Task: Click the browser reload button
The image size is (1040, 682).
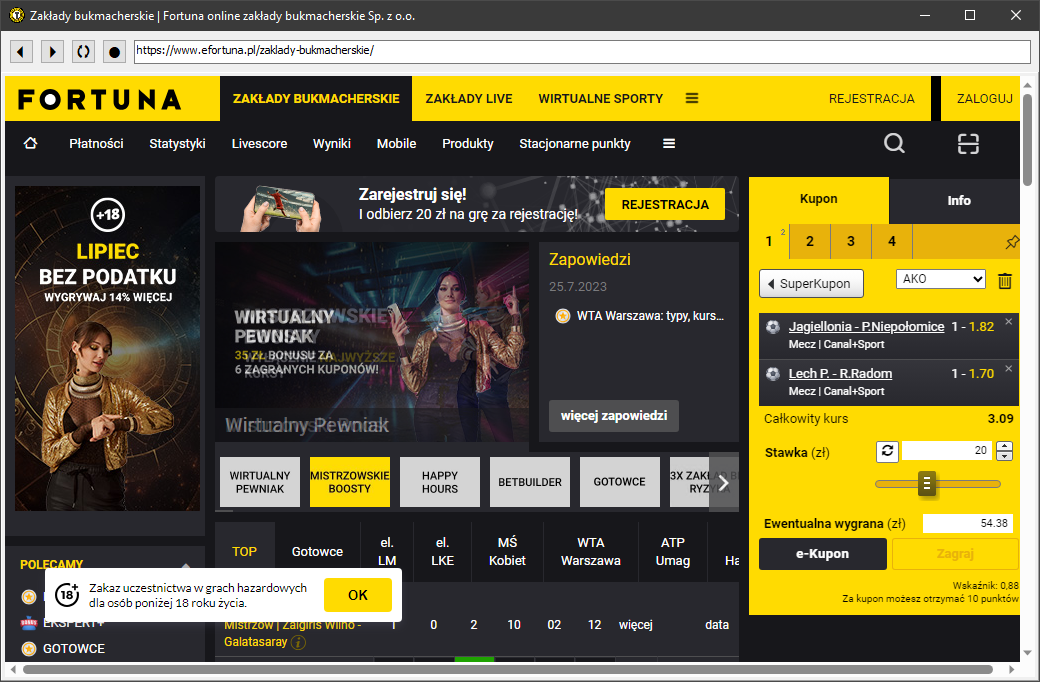Action: 83,51
